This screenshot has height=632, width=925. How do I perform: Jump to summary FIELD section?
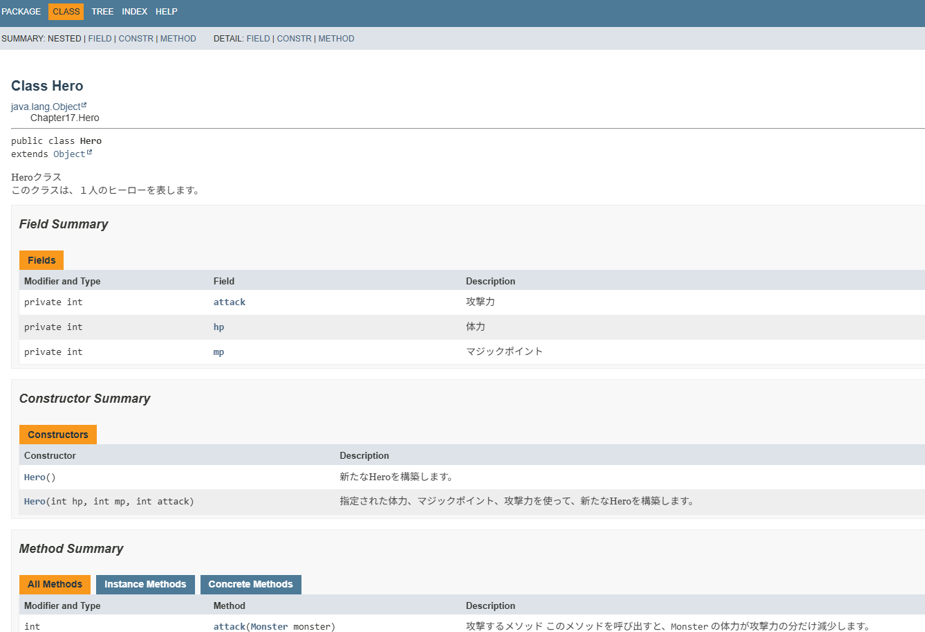[x=100, y=38]
